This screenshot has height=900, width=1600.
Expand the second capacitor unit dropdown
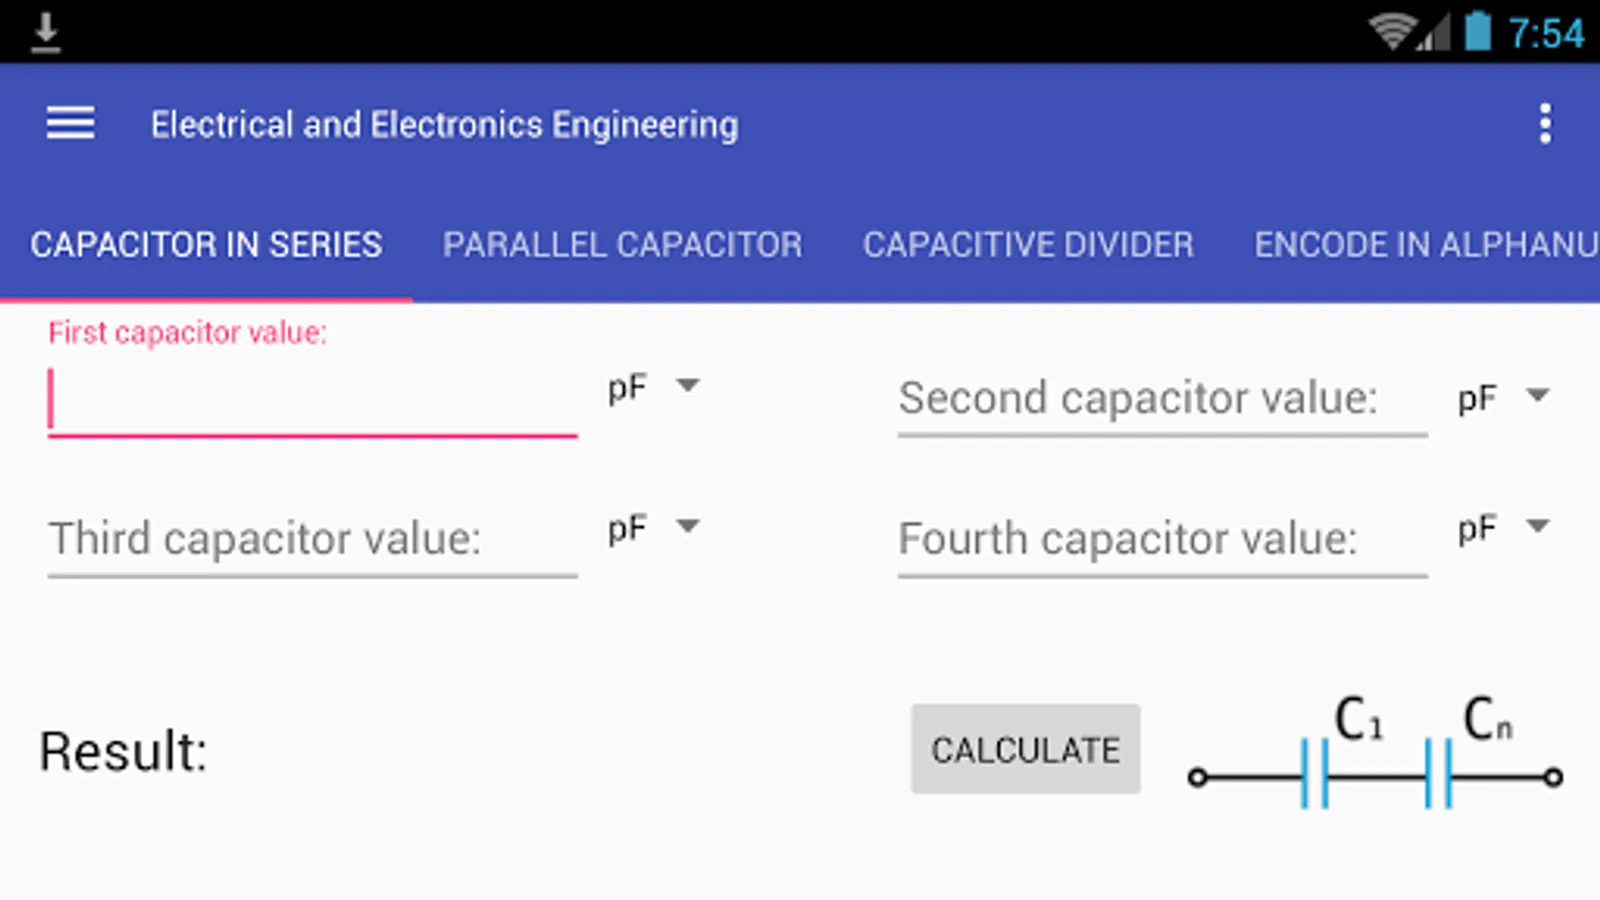point(1504,397)
